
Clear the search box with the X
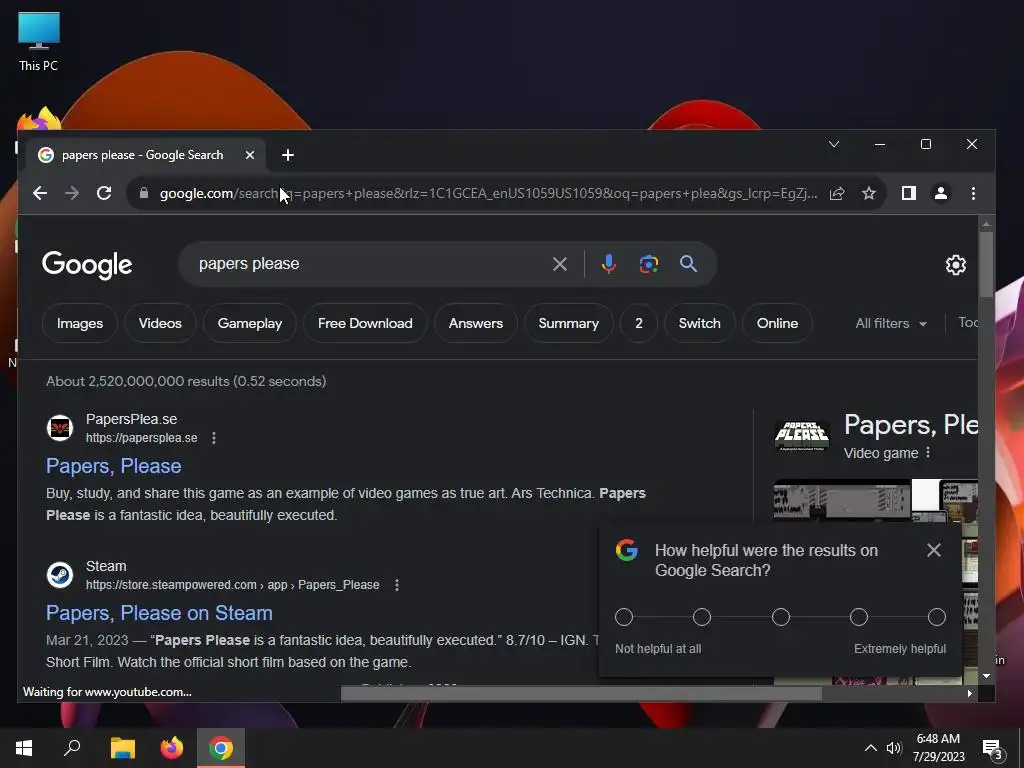click(x=560, y=264)
